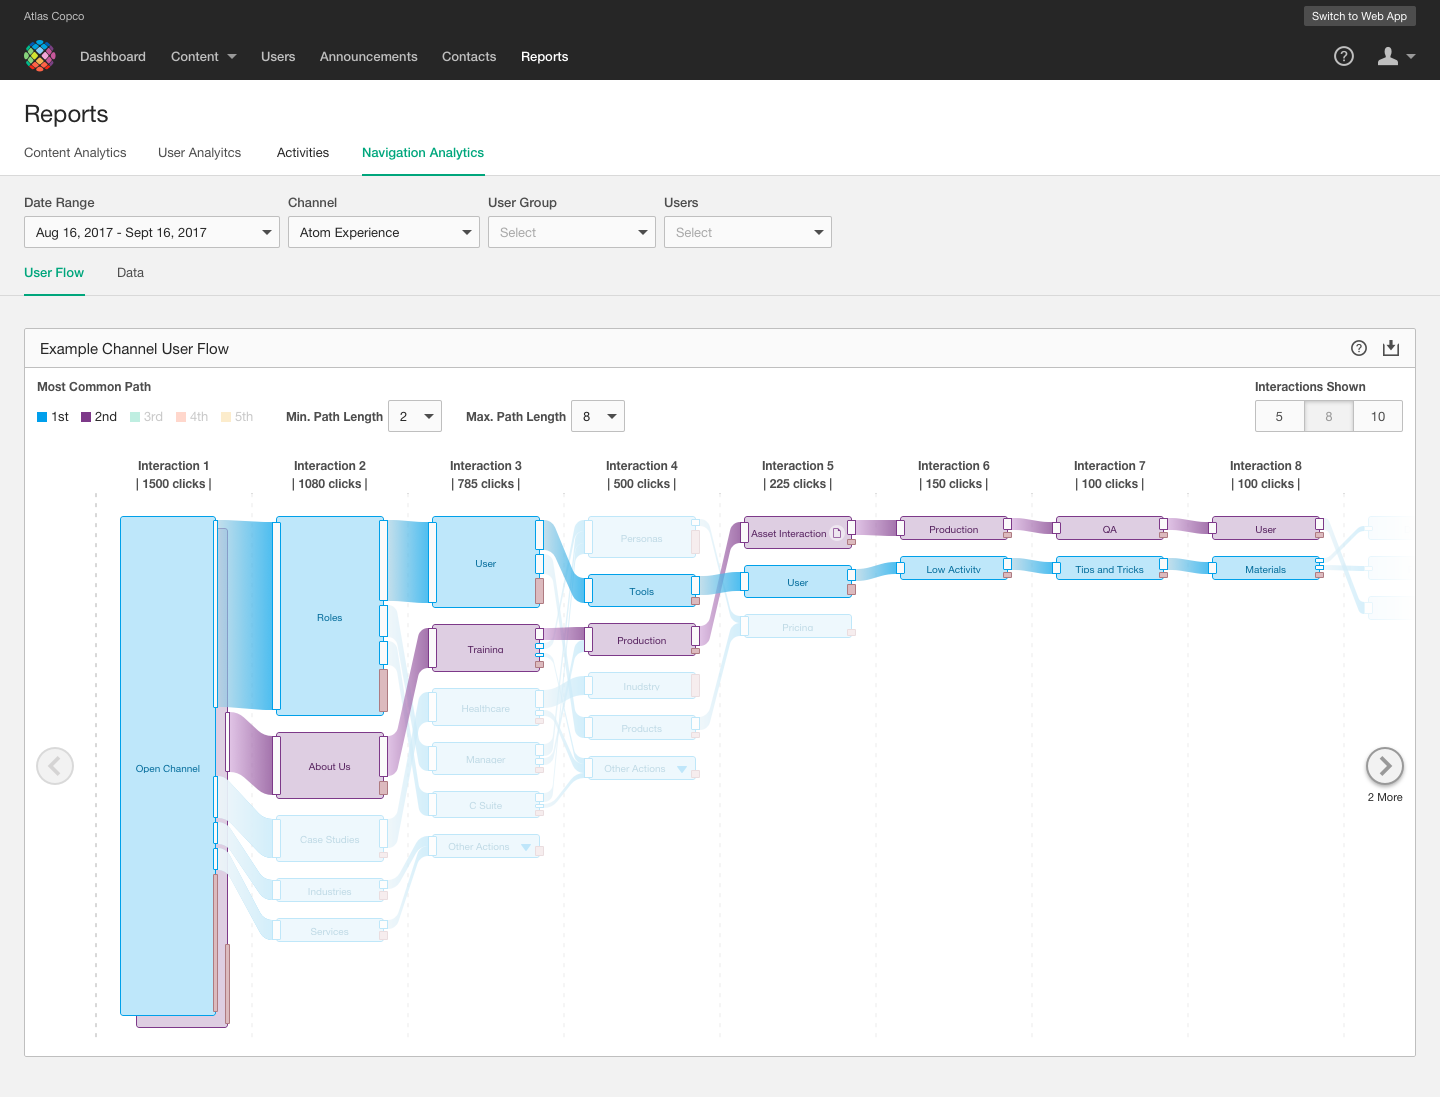The width and height of the screenshot is (1440, 1097).
Task: Click the Switch to Web App button
Action: [1359, 16]
